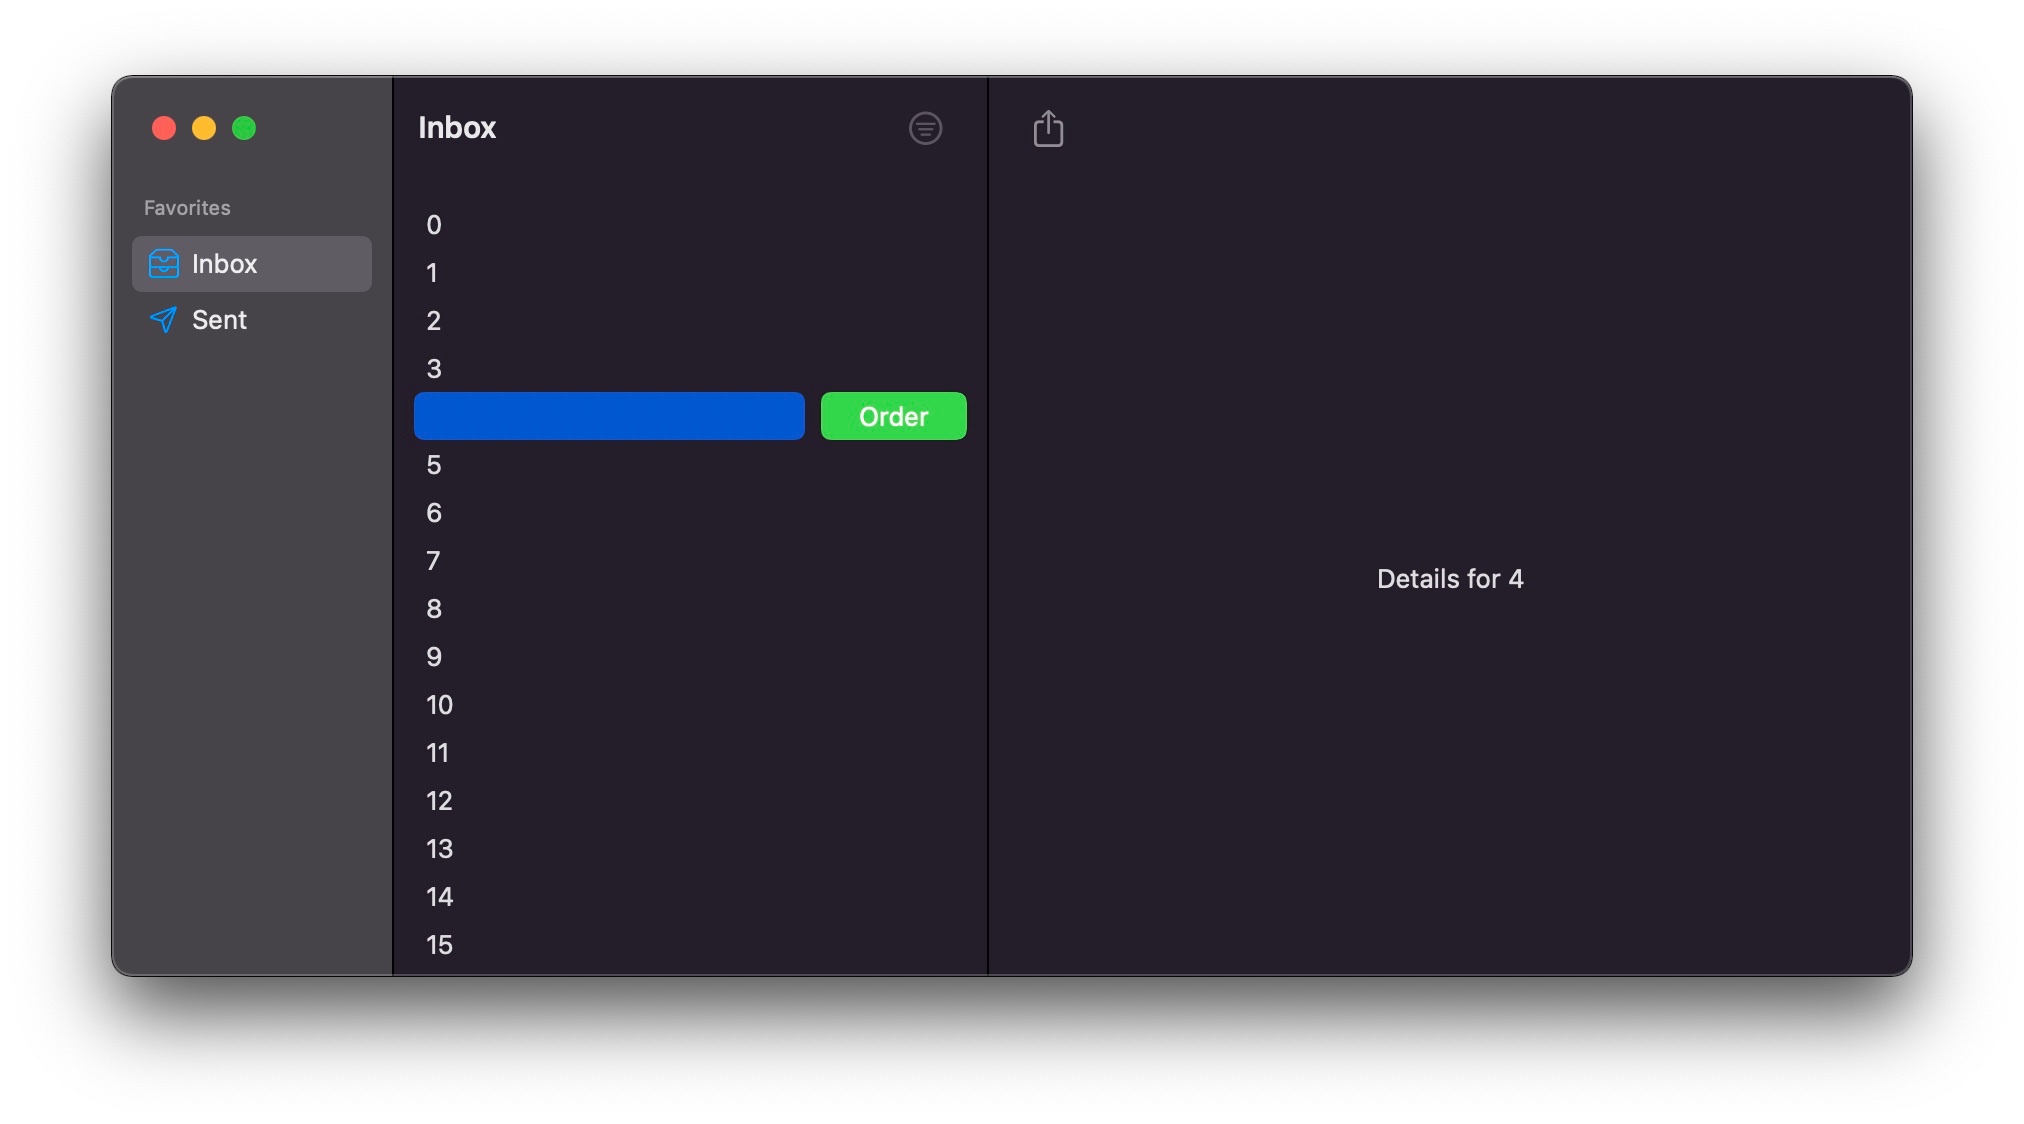Viewport: 2024px width, 1124px height.
Task: Select the highlighted blue list row
Action: click(609, 416)
